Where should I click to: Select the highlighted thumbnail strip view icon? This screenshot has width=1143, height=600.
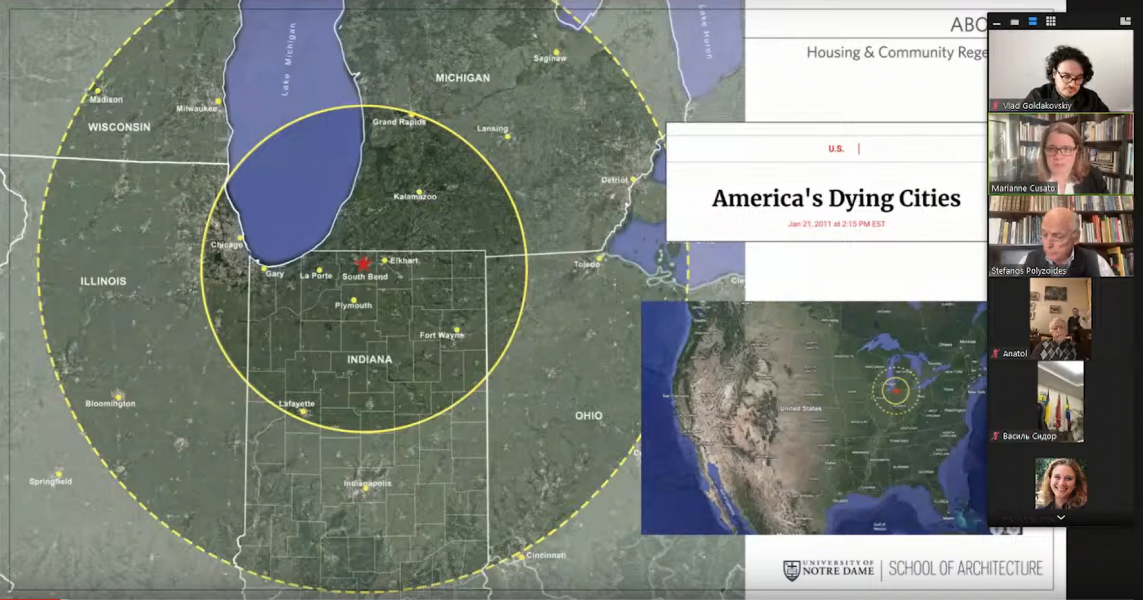point(1032,21)
